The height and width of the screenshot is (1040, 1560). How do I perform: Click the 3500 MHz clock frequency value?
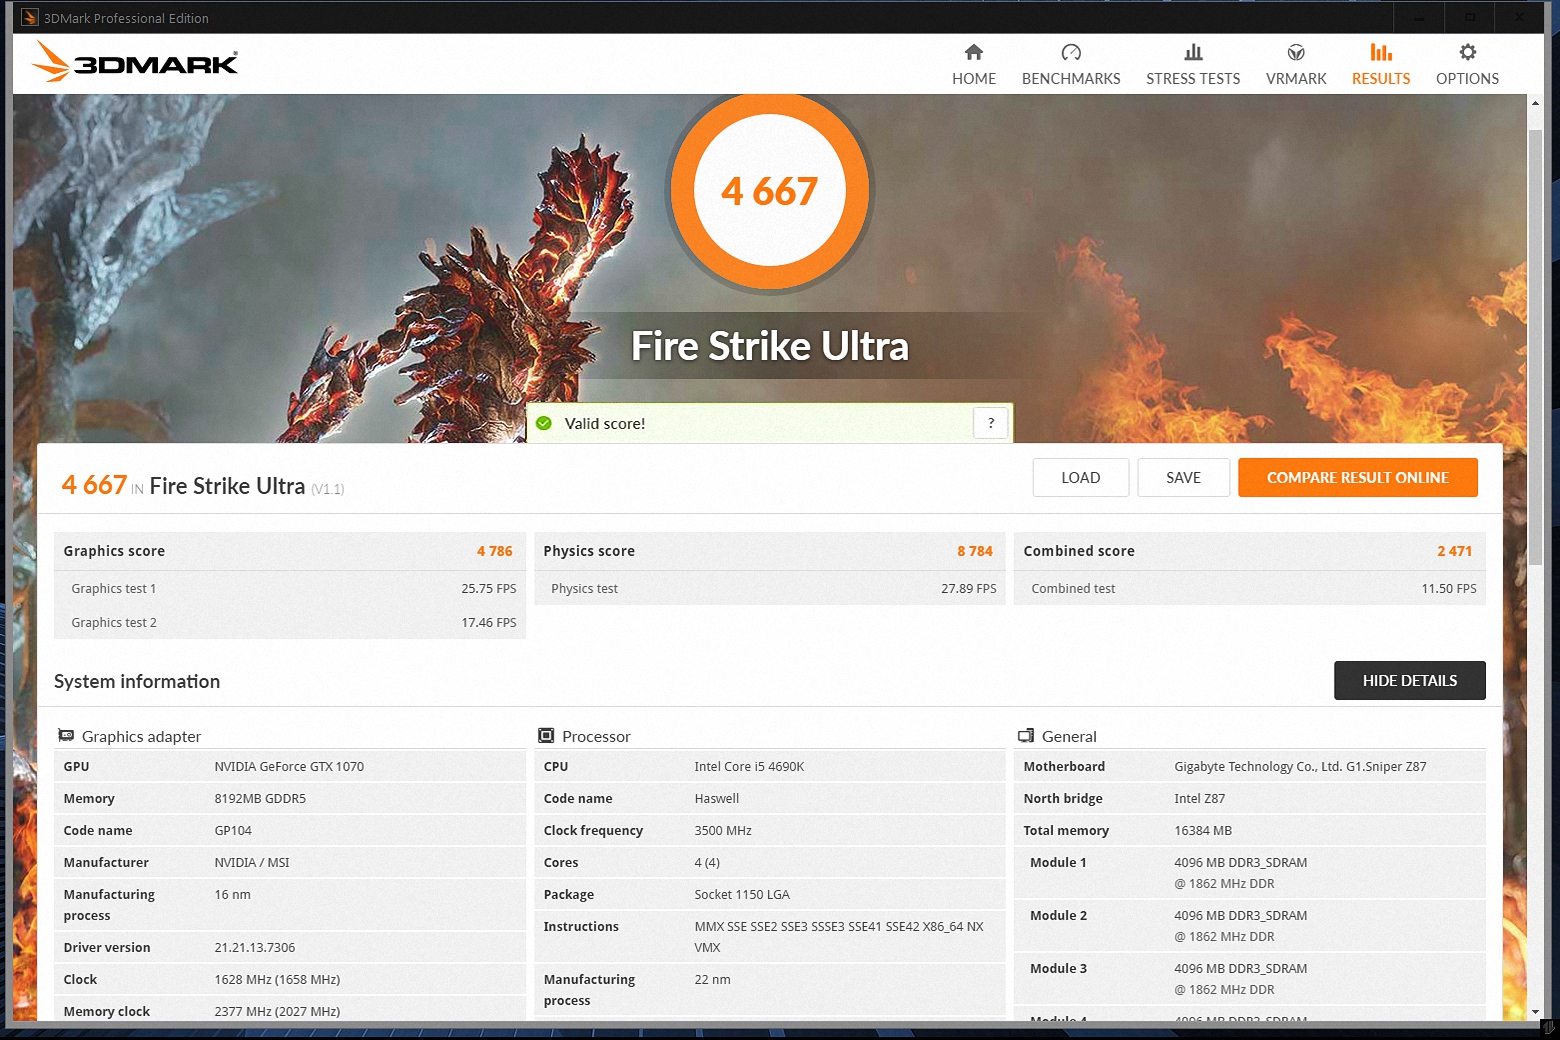pyautogui.click(x=723, y=830)
